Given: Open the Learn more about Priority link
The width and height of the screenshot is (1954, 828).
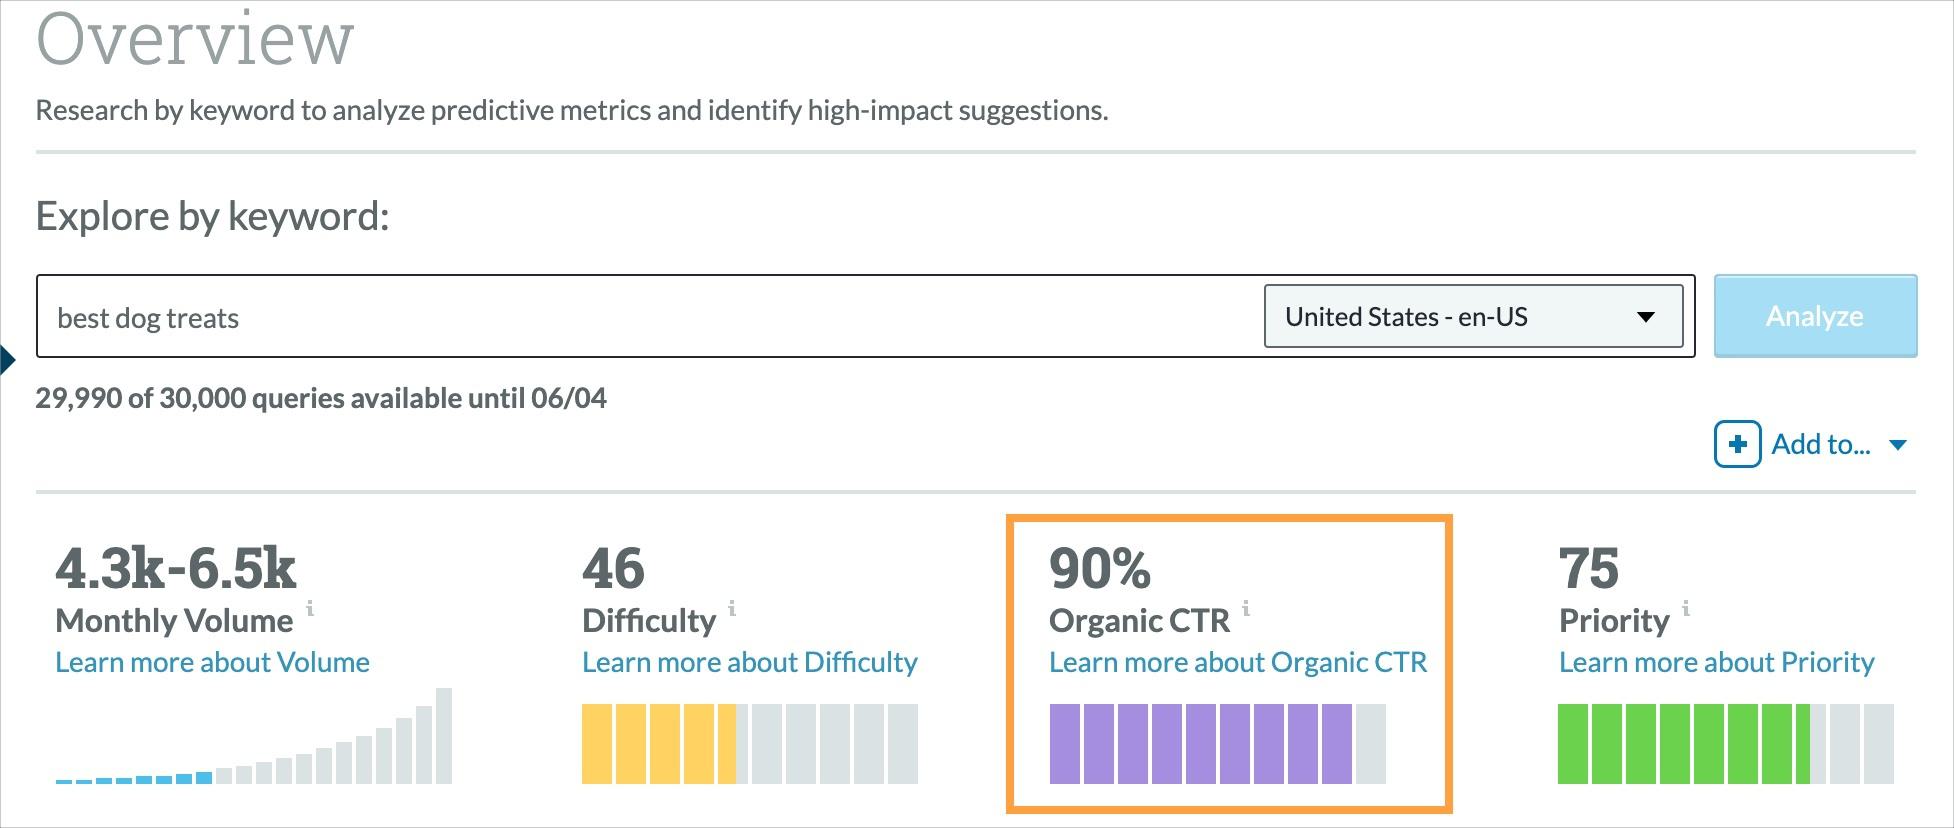Looking at the screenshot, I should click(x=1716, y=661).
